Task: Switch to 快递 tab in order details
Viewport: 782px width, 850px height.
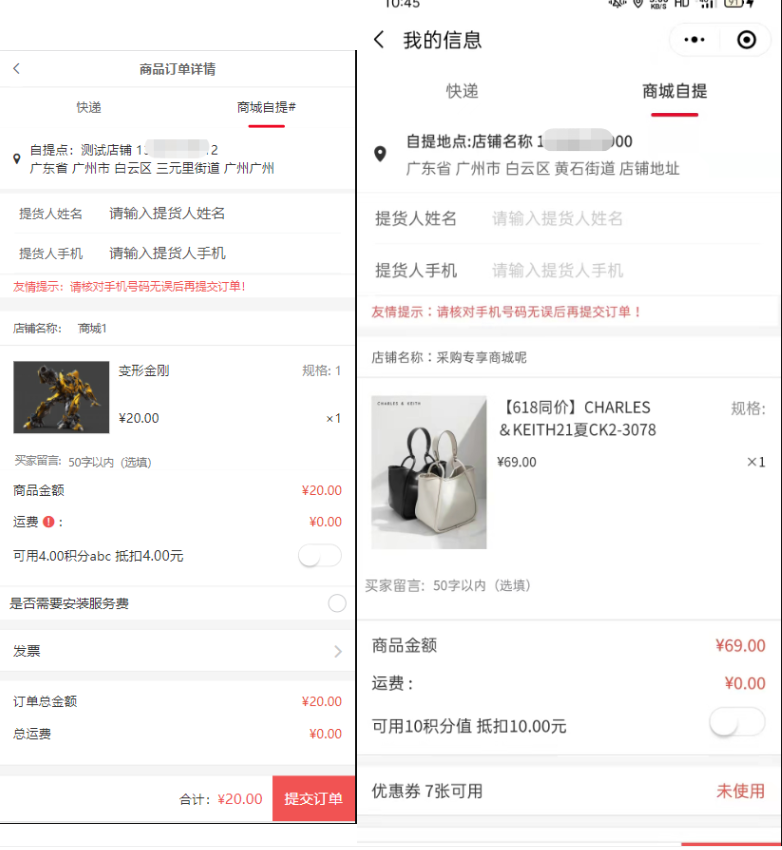Action: coord(89,107)
